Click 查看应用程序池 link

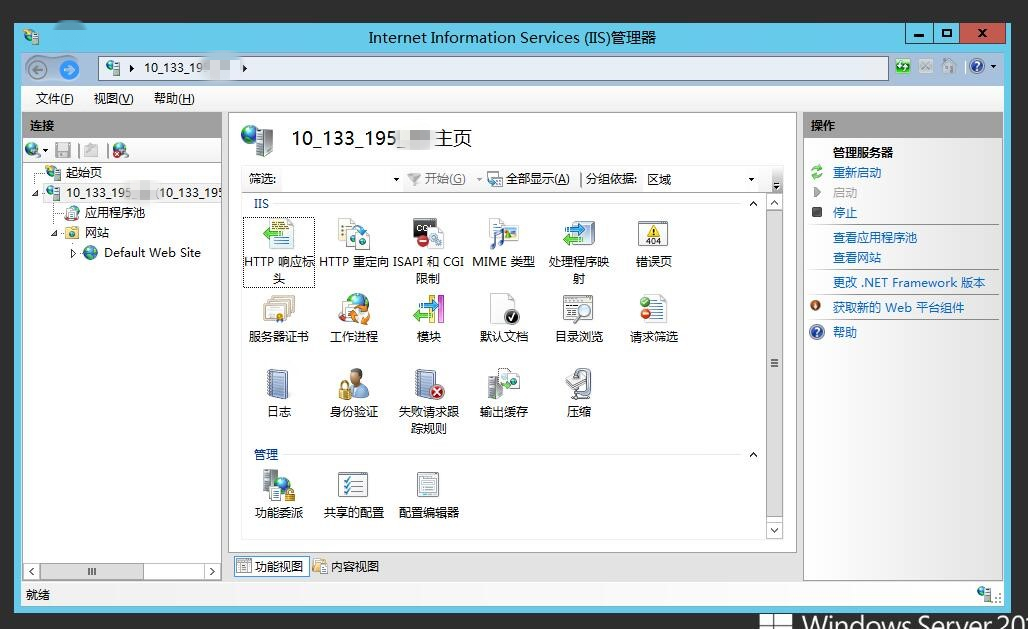click(875, 237)
